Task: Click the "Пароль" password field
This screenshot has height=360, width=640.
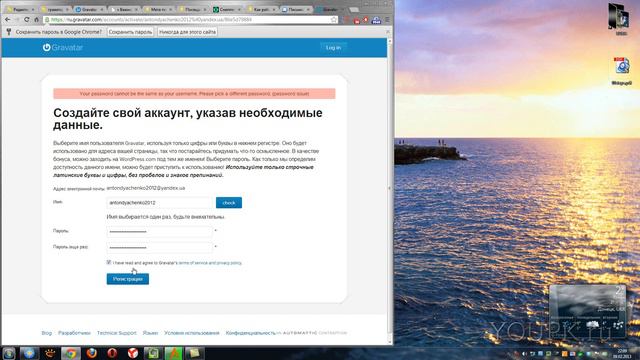Action: [160, 231]
